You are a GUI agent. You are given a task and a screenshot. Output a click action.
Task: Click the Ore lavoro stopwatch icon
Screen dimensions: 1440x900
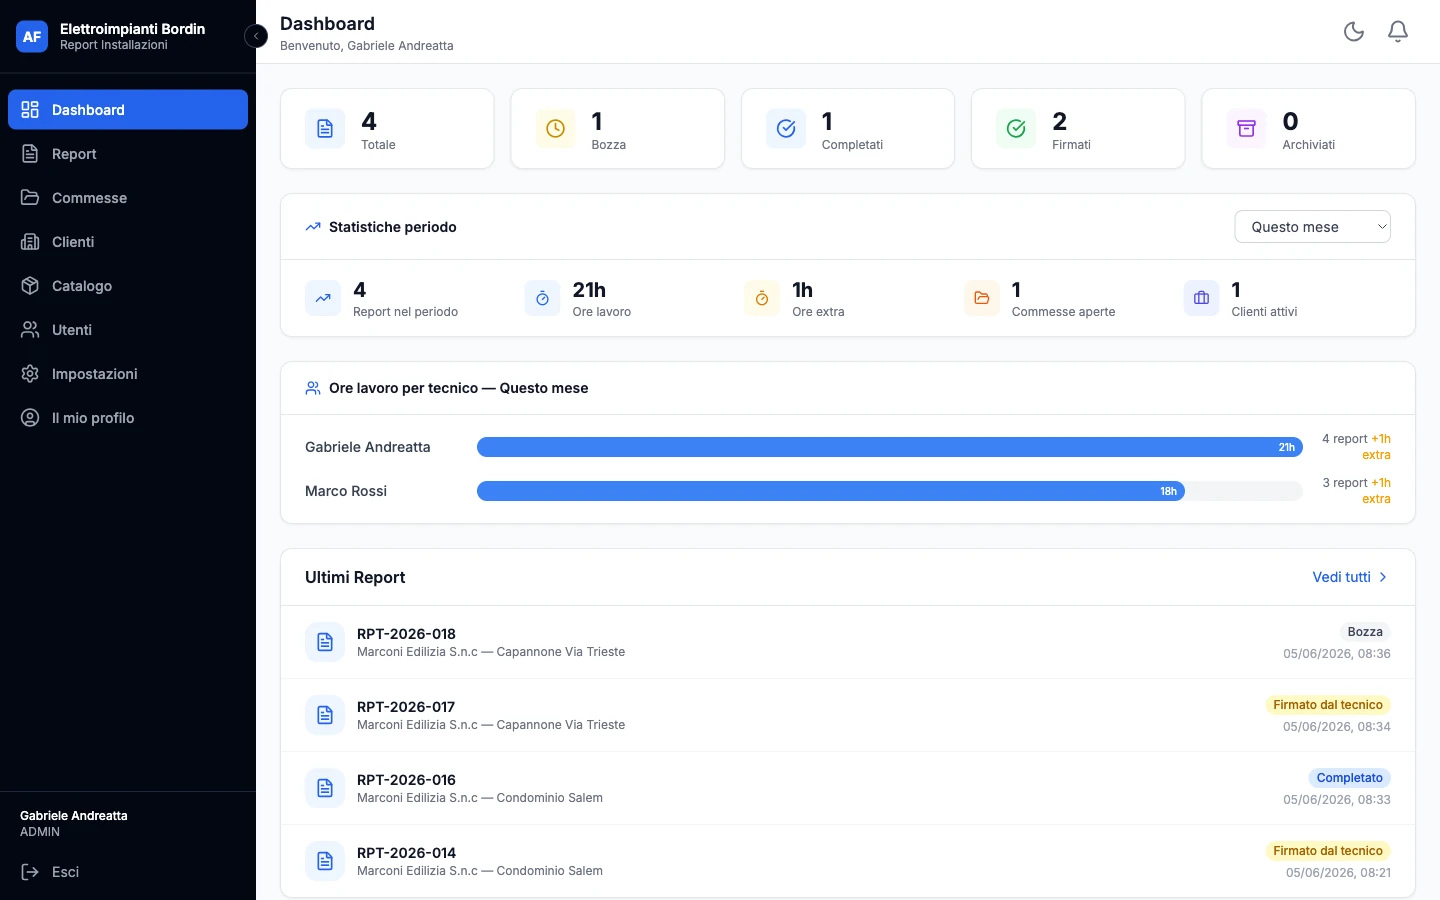[x=542, y=298]
